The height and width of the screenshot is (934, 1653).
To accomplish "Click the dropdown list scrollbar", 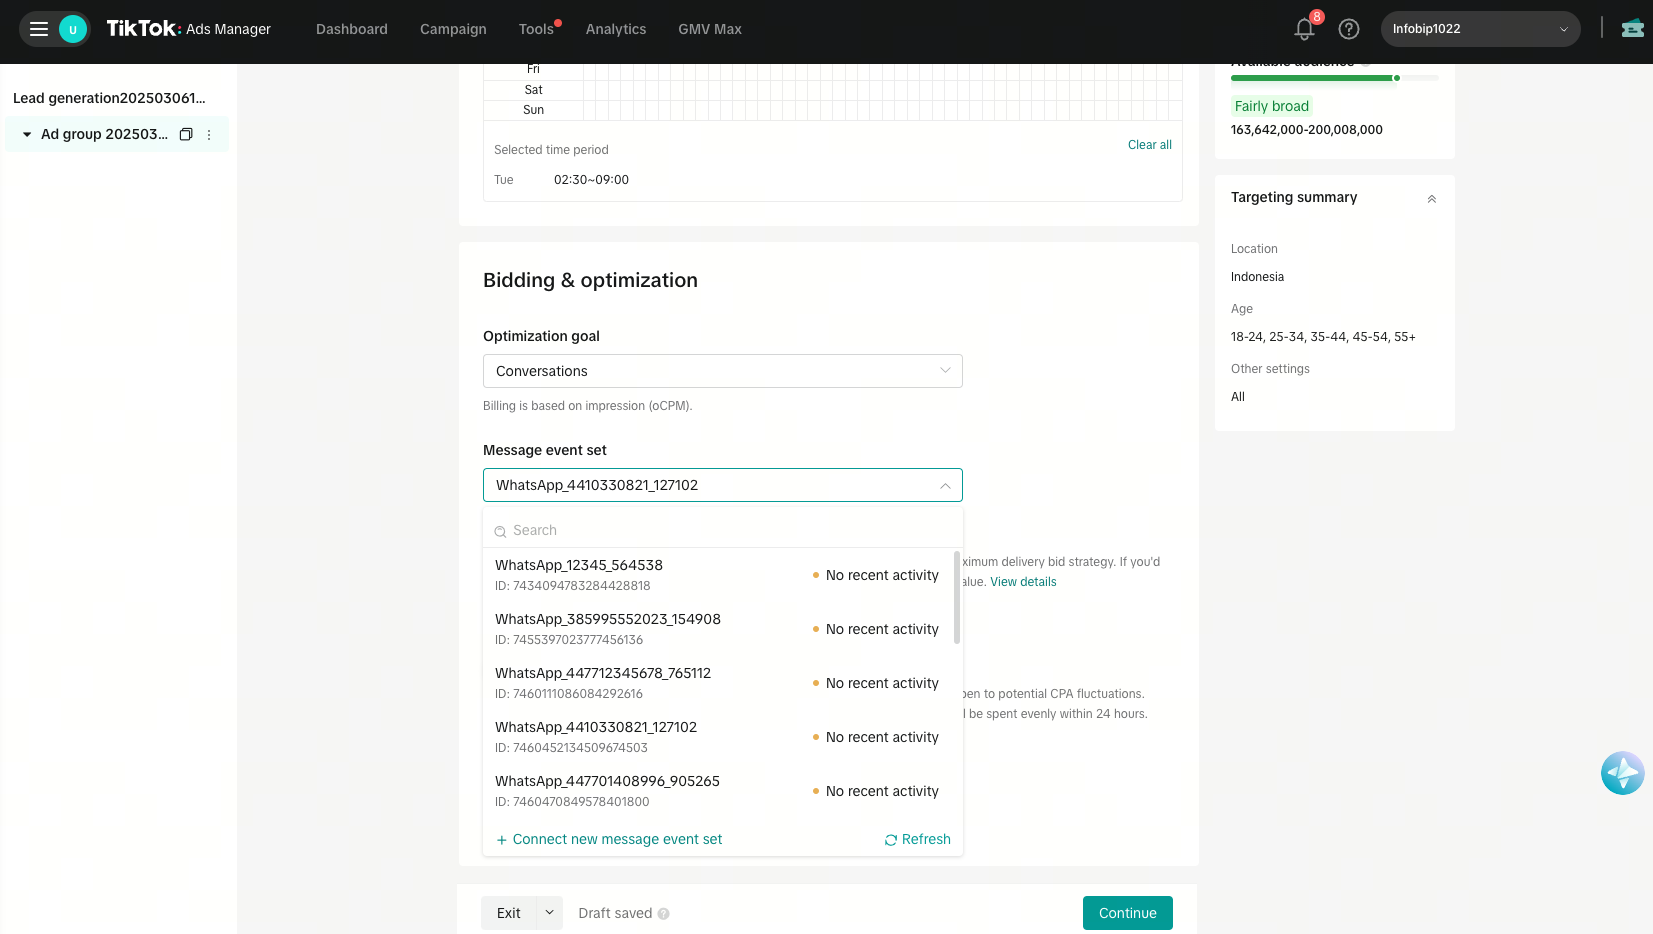I will [x=957, y=598].
